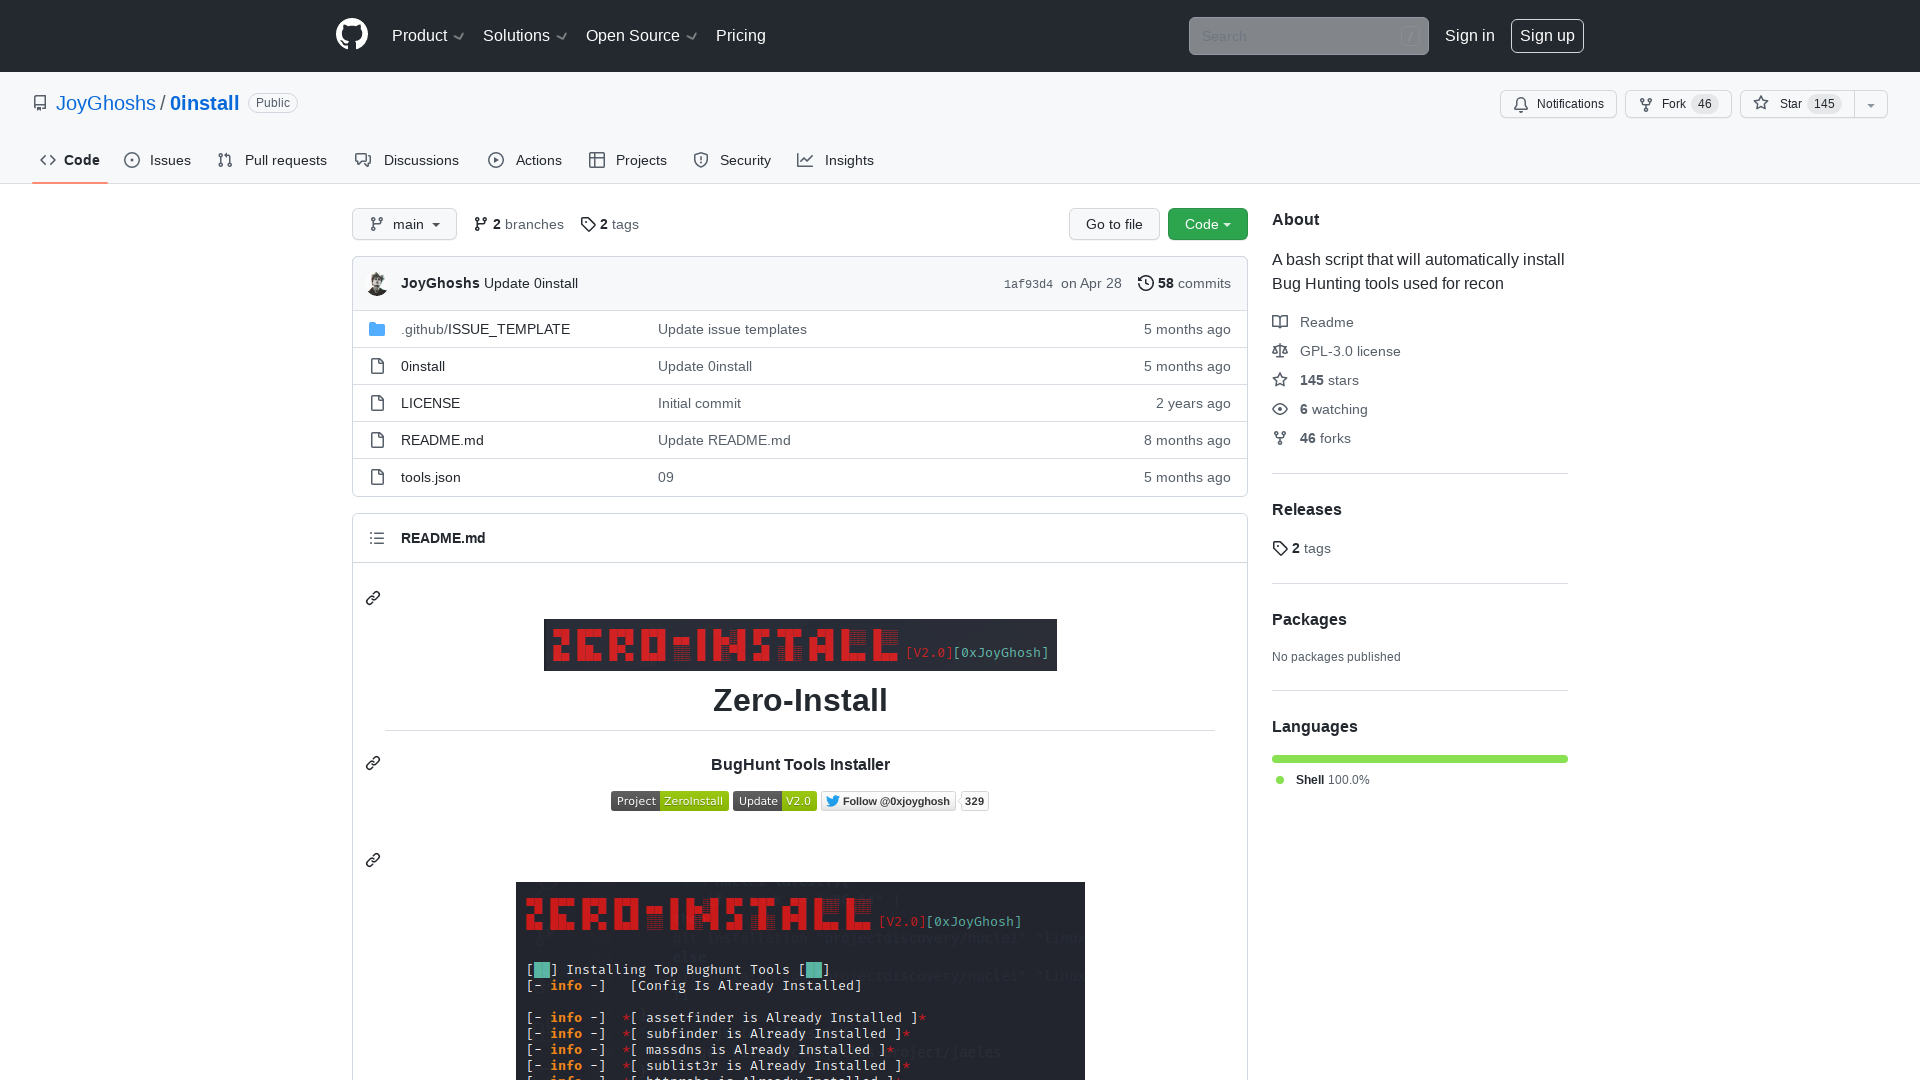Open the Security tab
Viewport: 1920px width, 1080px height.
coord(732,160)
